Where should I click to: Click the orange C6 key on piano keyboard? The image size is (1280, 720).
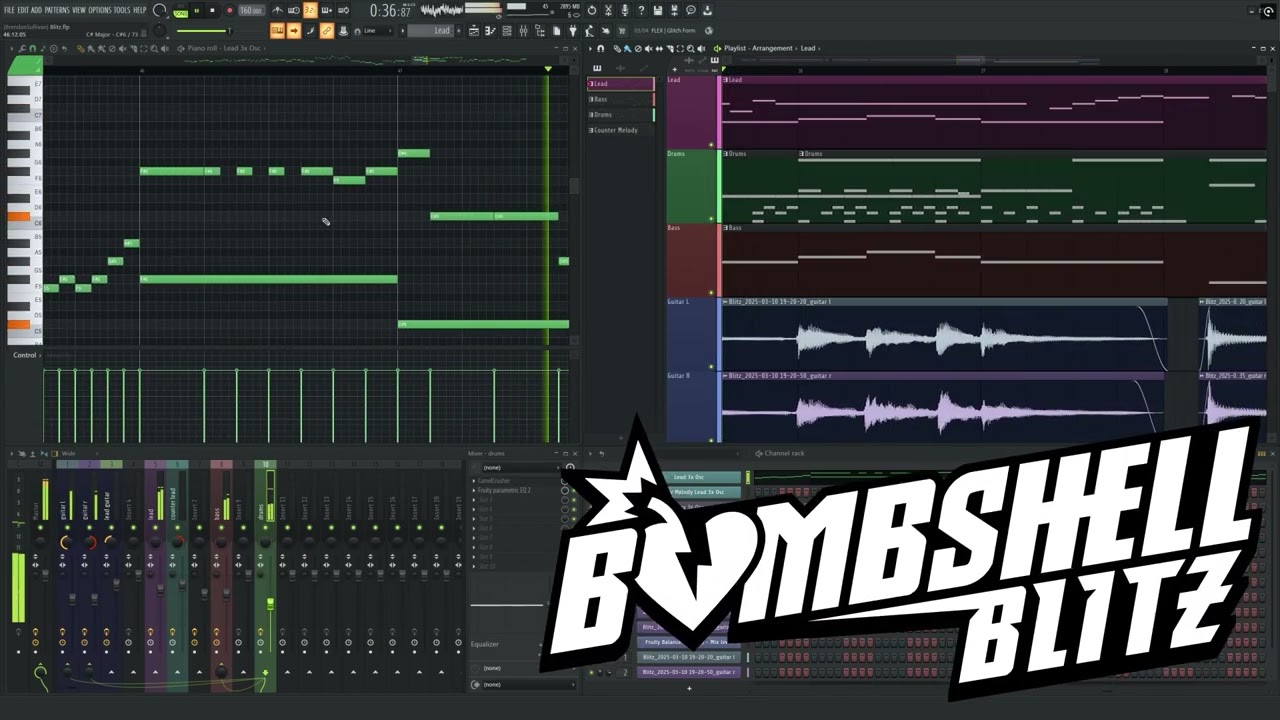click(18, 216)
